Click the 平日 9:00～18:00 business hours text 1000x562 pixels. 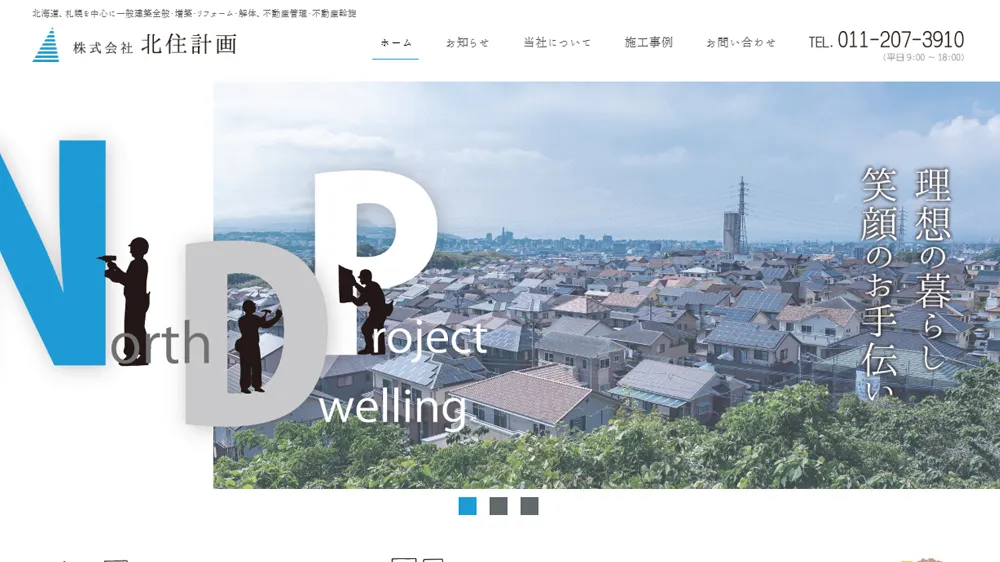[x=923, y=57]
